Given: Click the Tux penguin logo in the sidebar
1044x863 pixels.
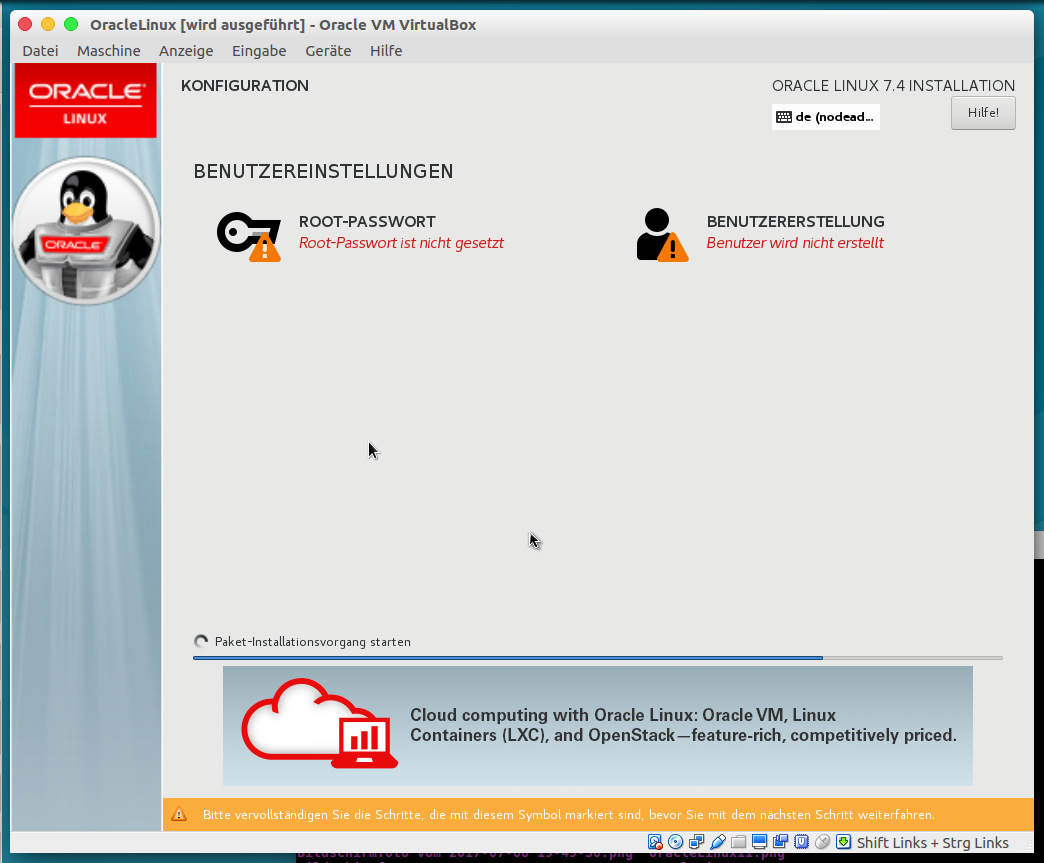Looking at the screenshot, I should 85,230.
